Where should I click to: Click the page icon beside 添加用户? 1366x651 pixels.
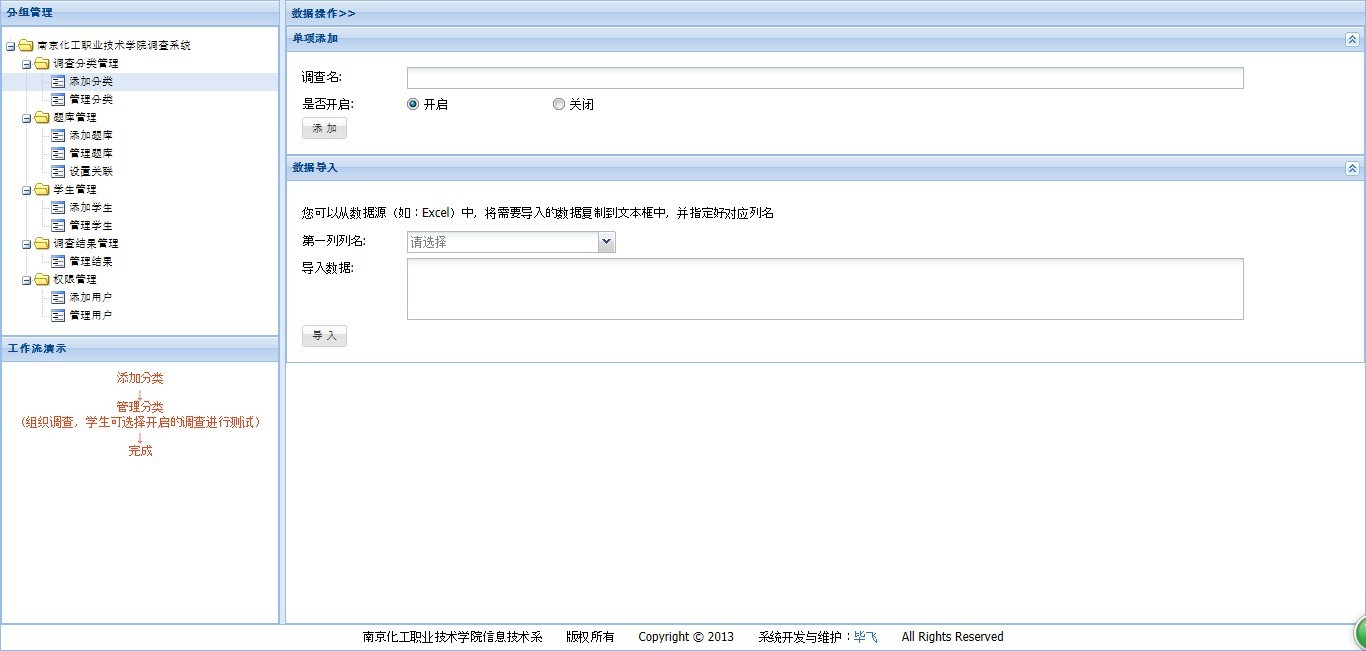58,297
